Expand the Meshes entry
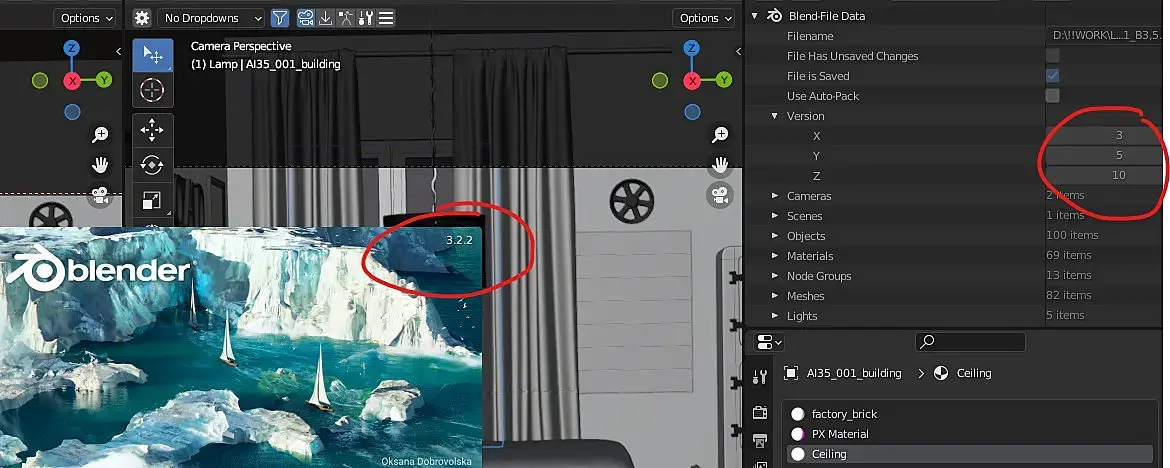 pyautogui.click(x=775, y=296)
